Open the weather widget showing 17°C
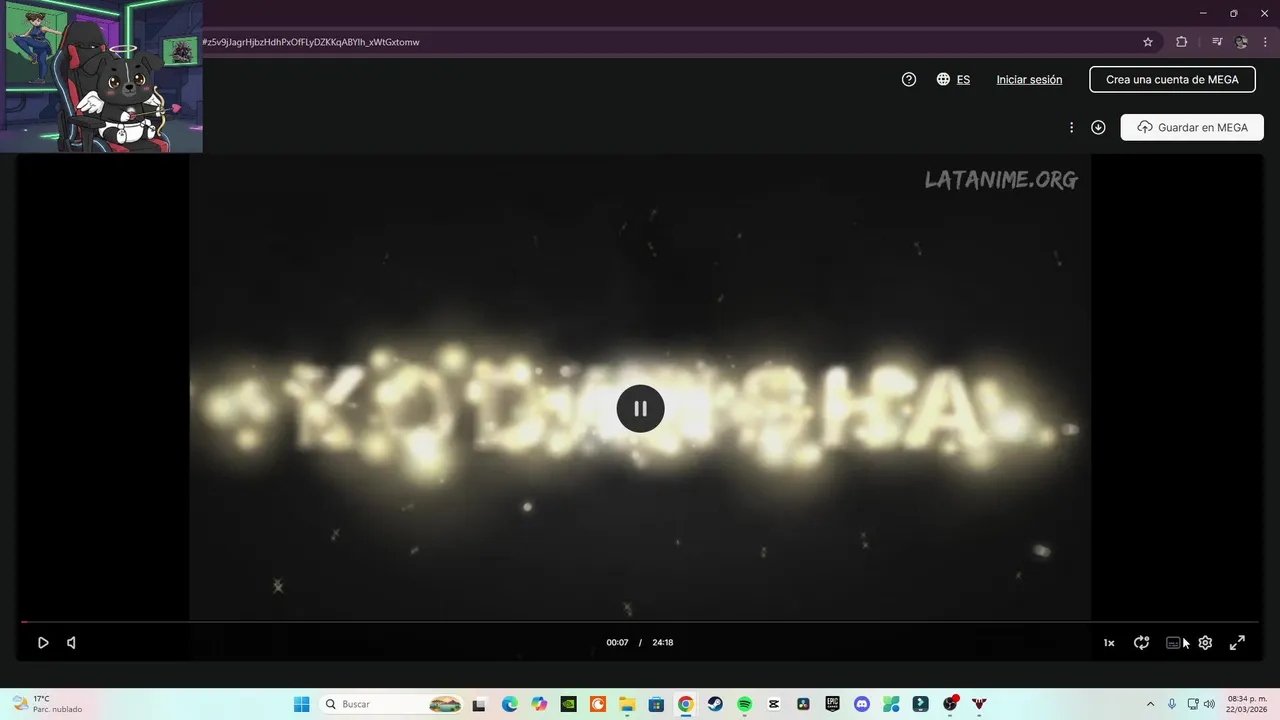 pos(48,704)
